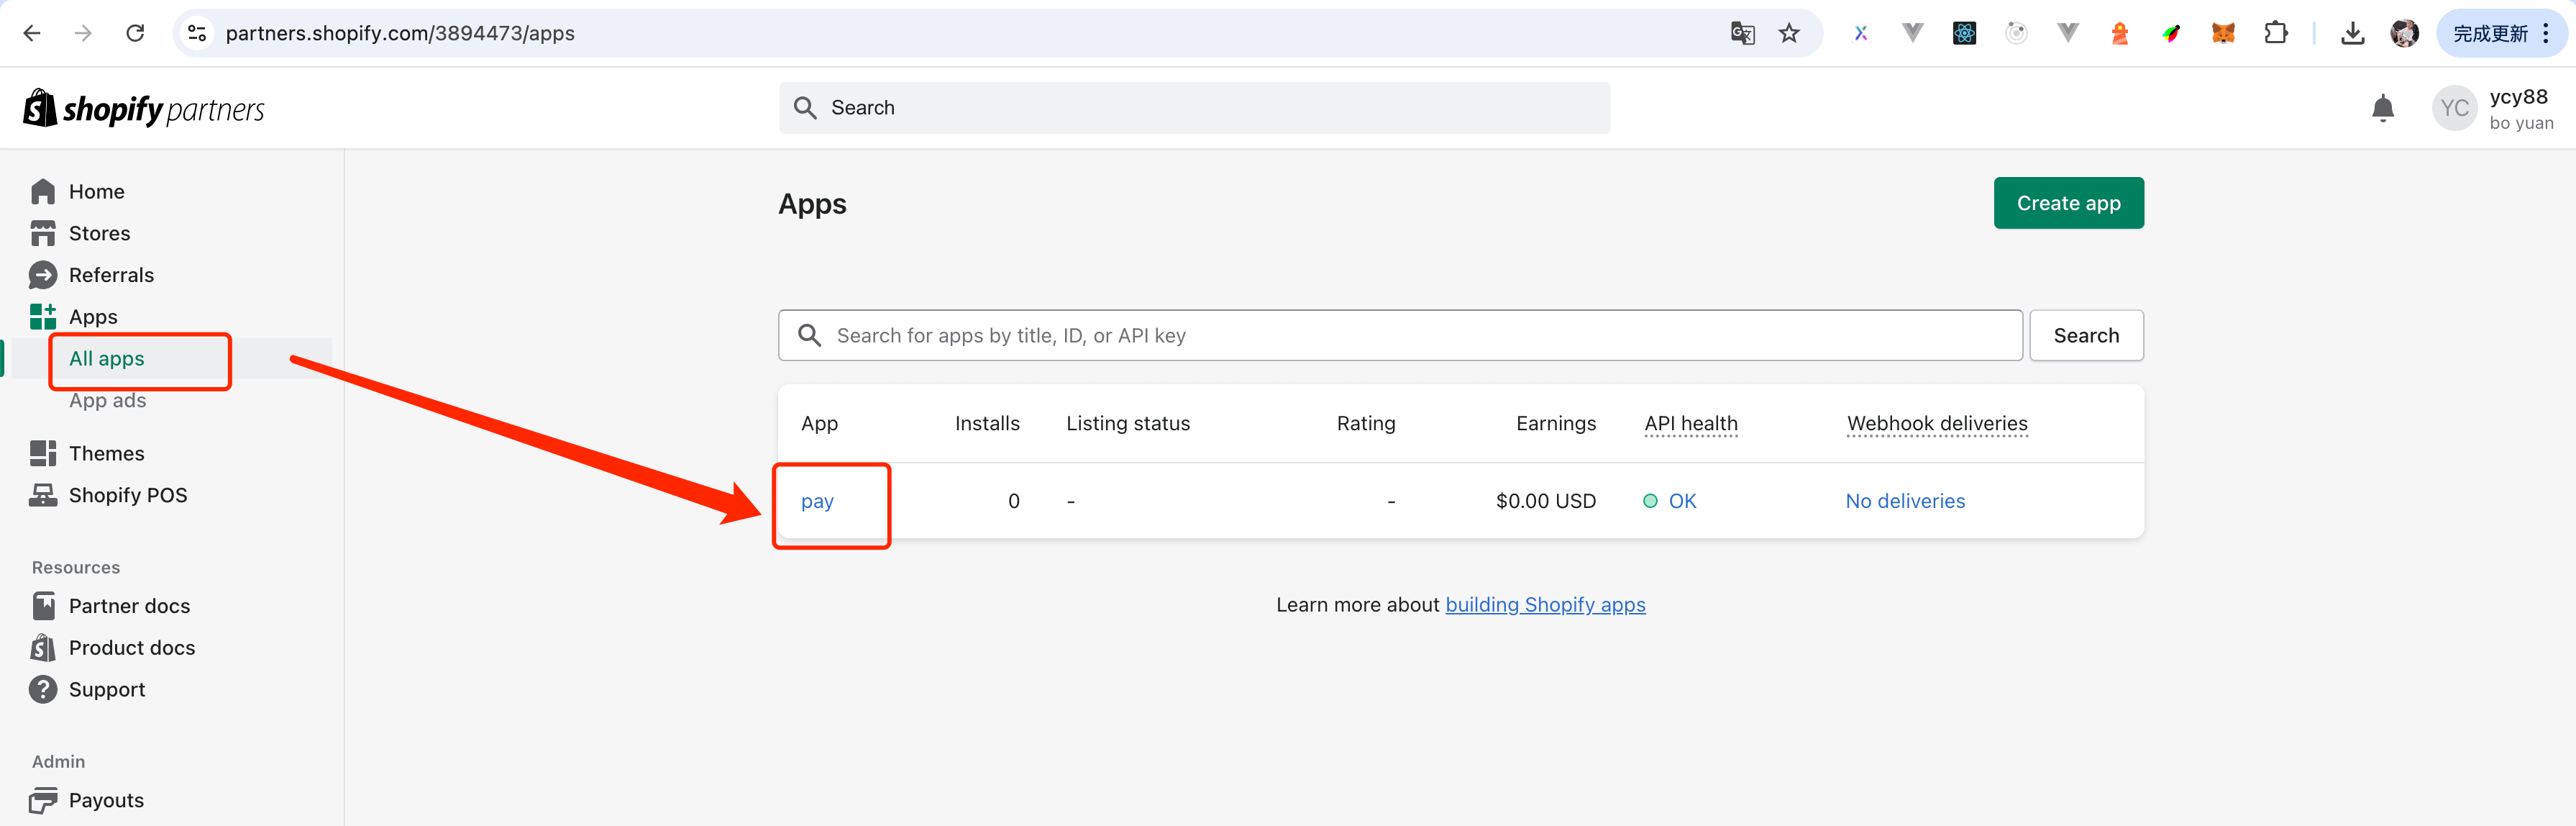Image resolution: width=2576 pixels, height=826 pixels.
Task: Click the building Shopify apps link
Action: (1545, 605)
